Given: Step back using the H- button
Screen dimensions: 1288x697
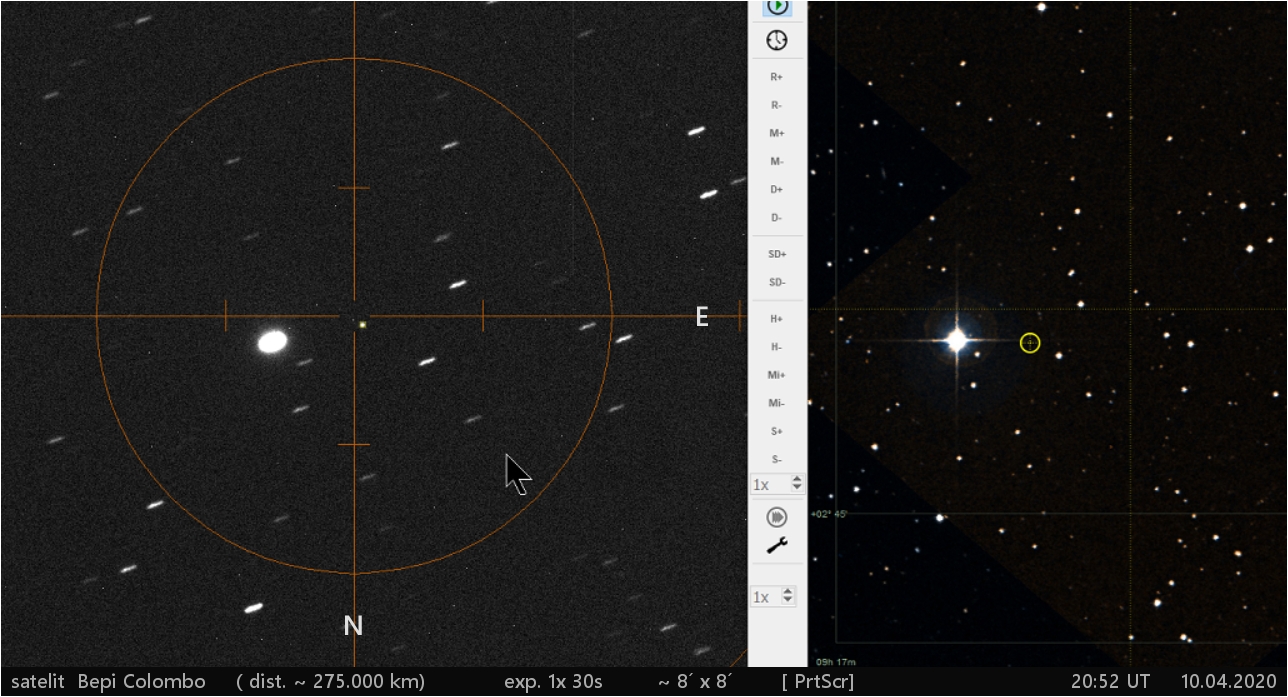Looking at the screenshot, I should tap(777, 347).
